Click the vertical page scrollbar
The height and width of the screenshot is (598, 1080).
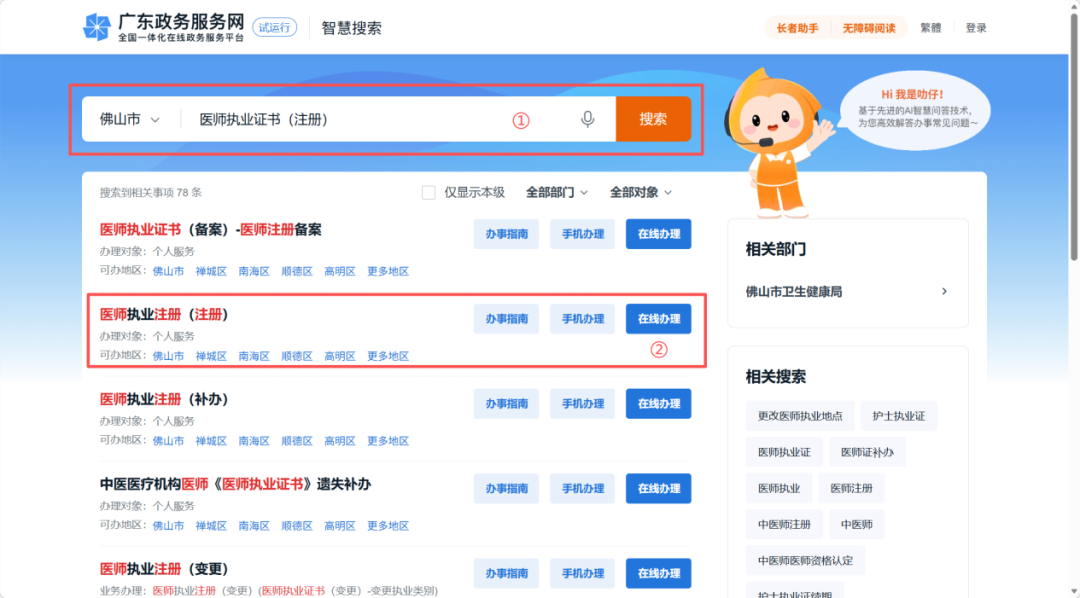pos(1074,138)
